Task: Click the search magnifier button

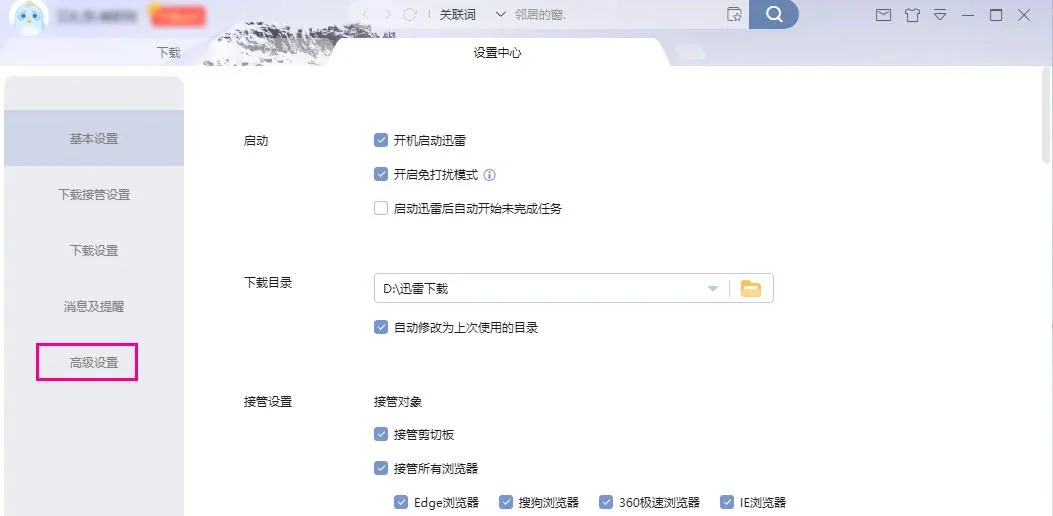Action: coord(773,14)
